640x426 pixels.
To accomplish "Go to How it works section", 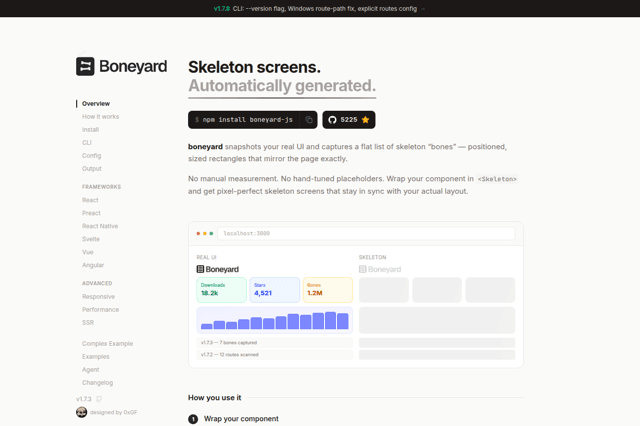I will [100, 117].
